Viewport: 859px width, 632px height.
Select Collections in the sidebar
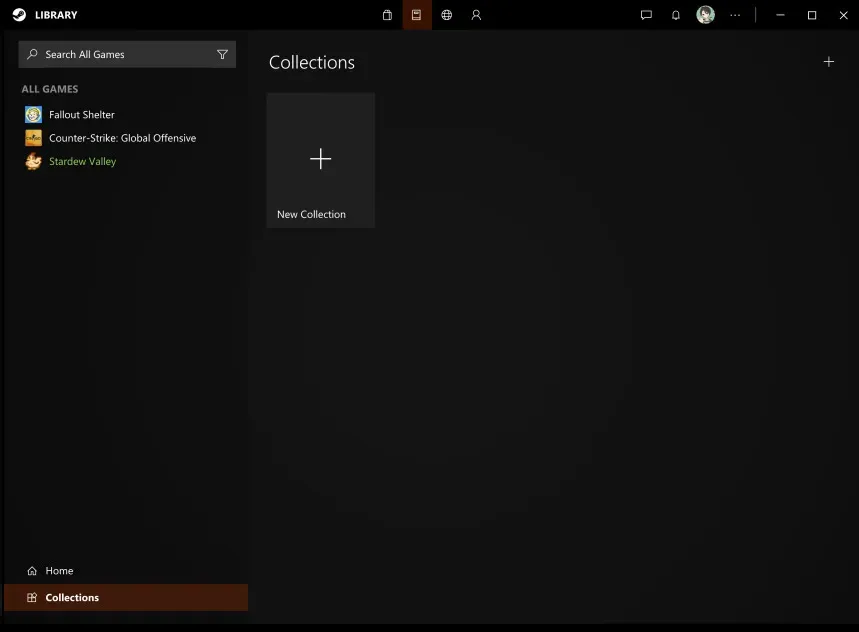[x=72, y=598]
